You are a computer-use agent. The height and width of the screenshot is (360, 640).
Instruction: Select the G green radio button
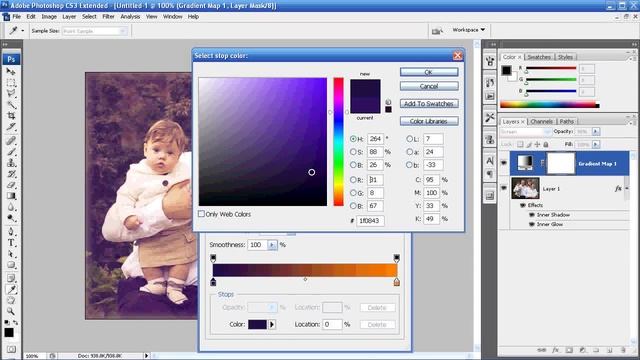353,193
